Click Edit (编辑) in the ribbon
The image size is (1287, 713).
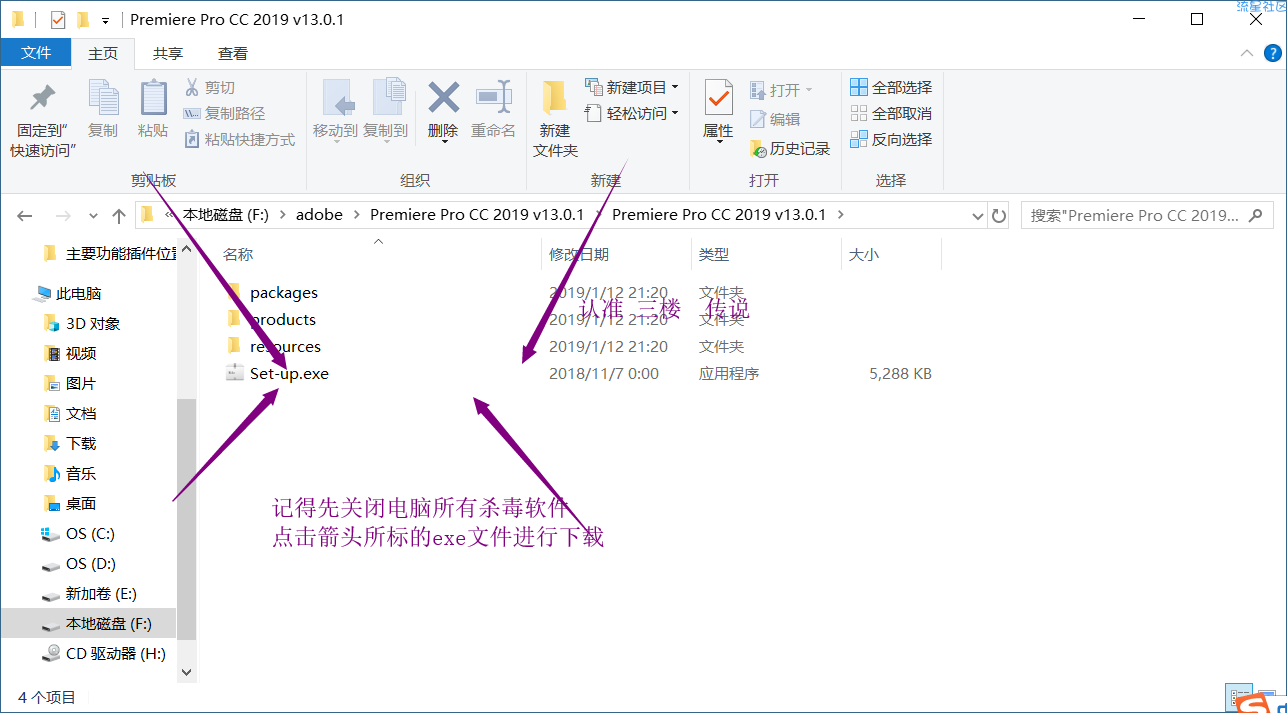(775, 119)
